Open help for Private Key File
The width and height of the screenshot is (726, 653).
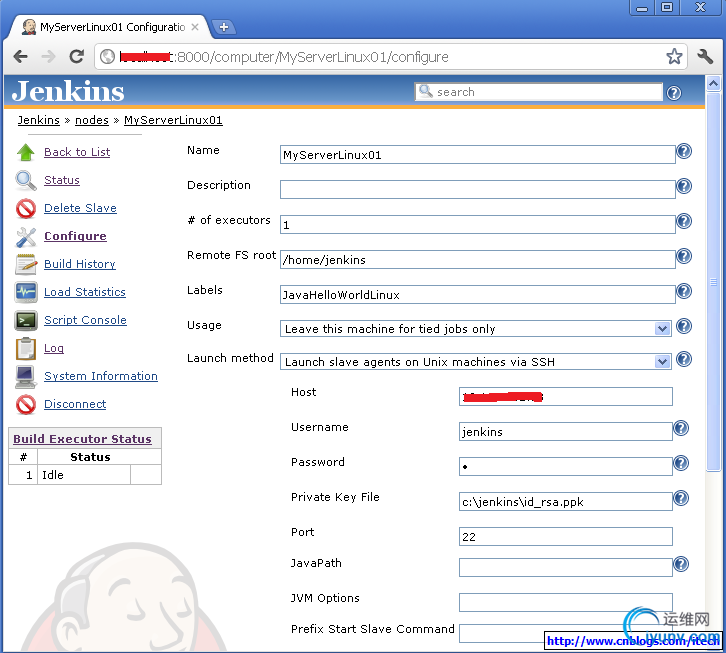coord(681,498)
